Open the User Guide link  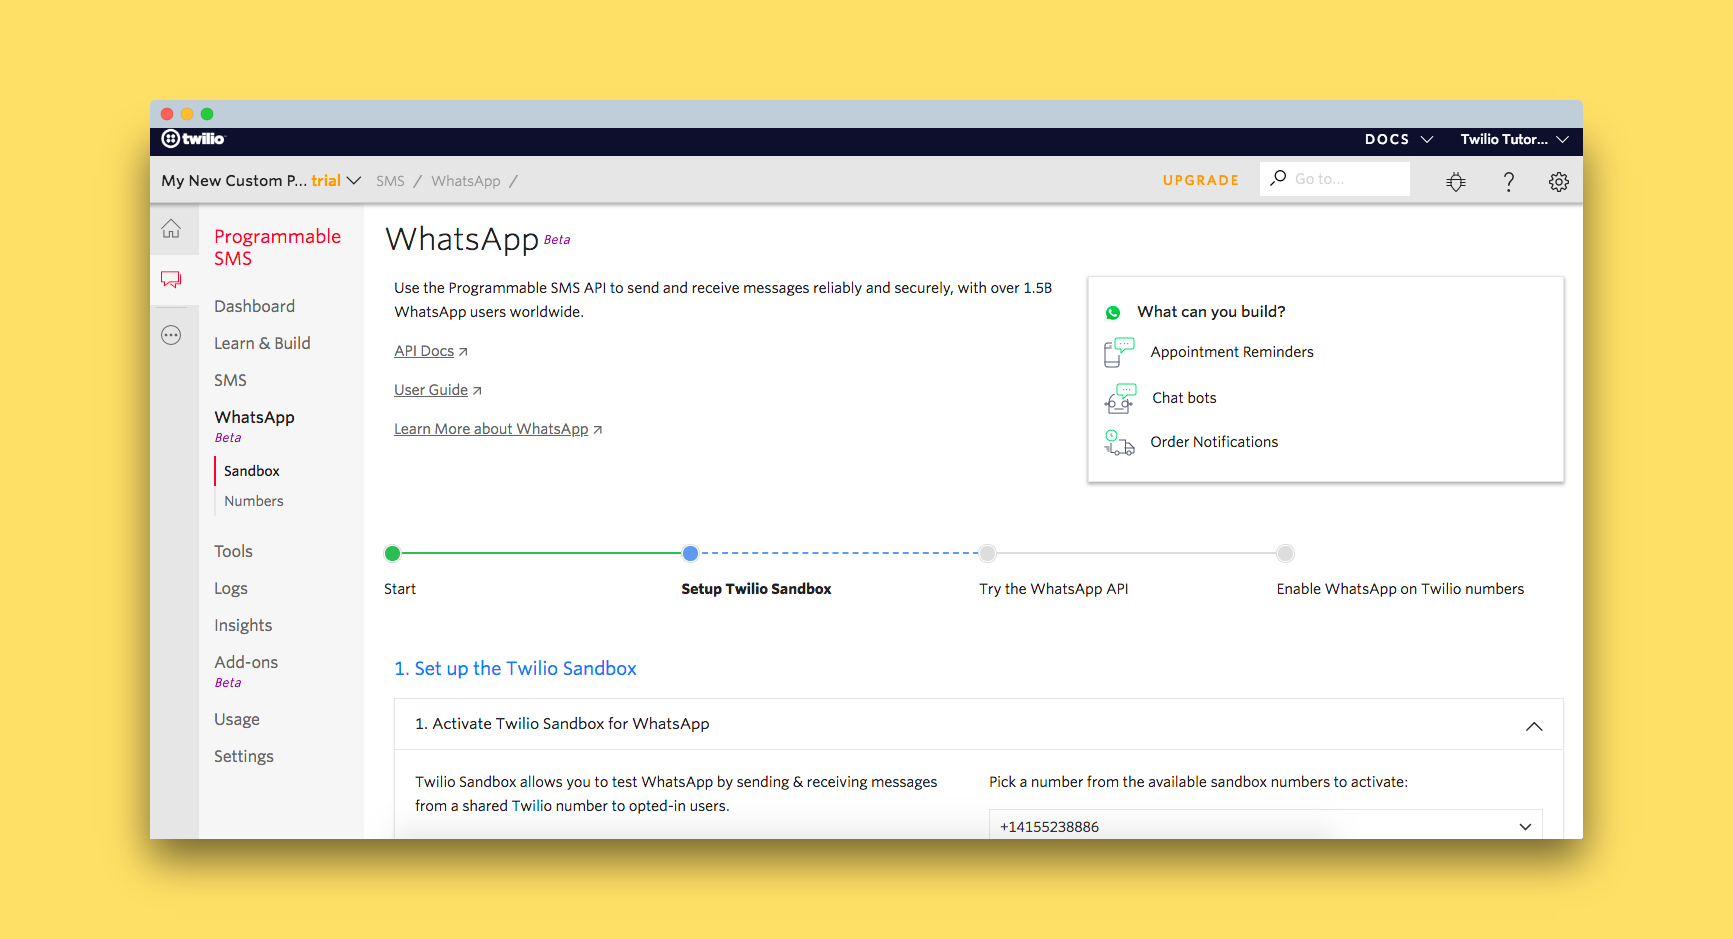tap(431, 390)
